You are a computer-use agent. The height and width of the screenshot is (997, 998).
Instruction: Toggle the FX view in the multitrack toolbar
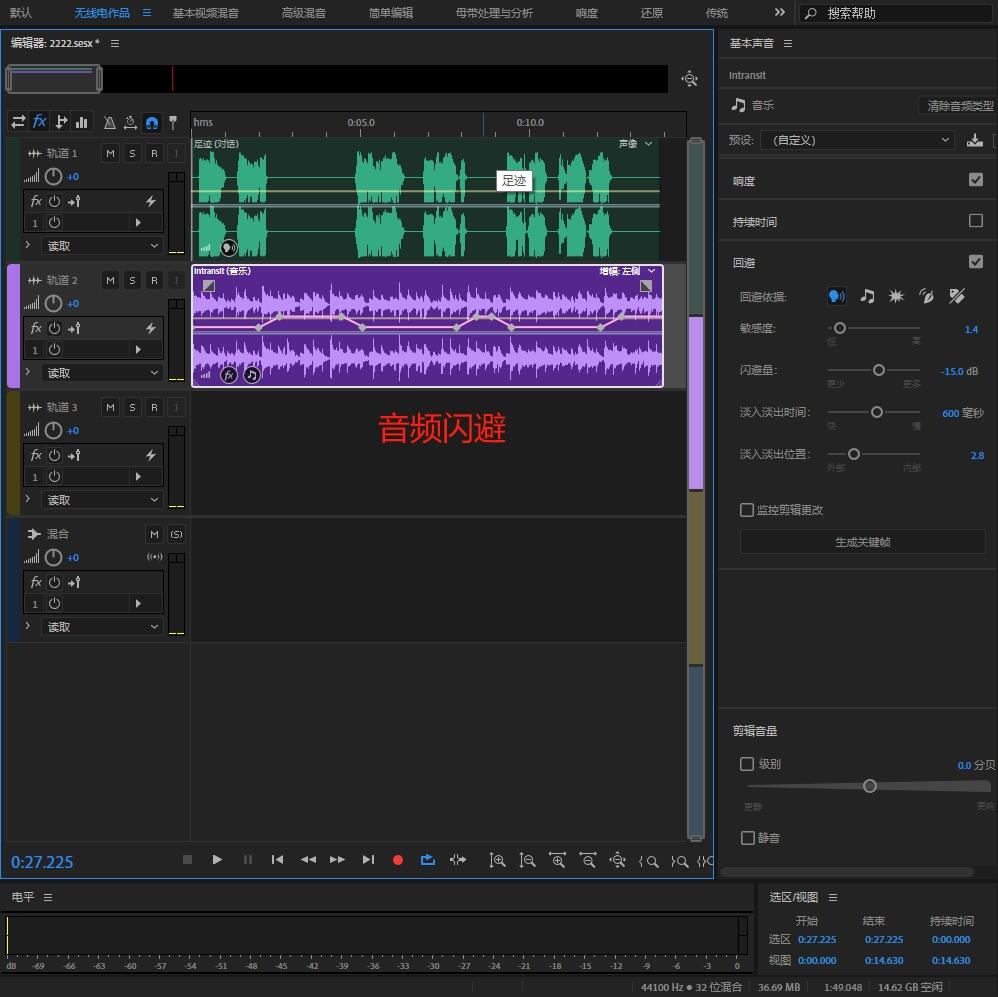39,121
